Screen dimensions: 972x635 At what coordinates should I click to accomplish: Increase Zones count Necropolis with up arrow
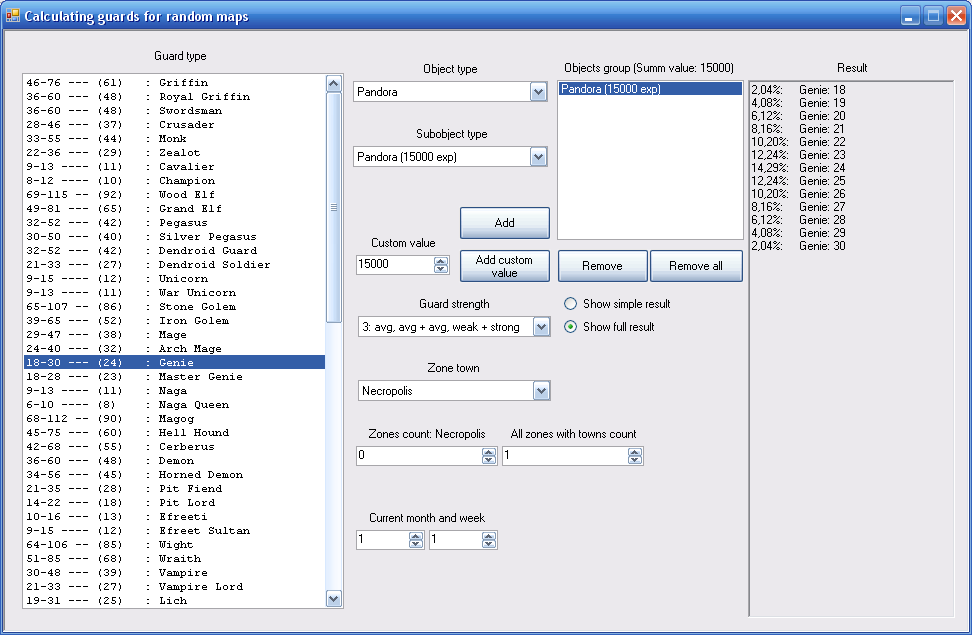coord(489,452)
